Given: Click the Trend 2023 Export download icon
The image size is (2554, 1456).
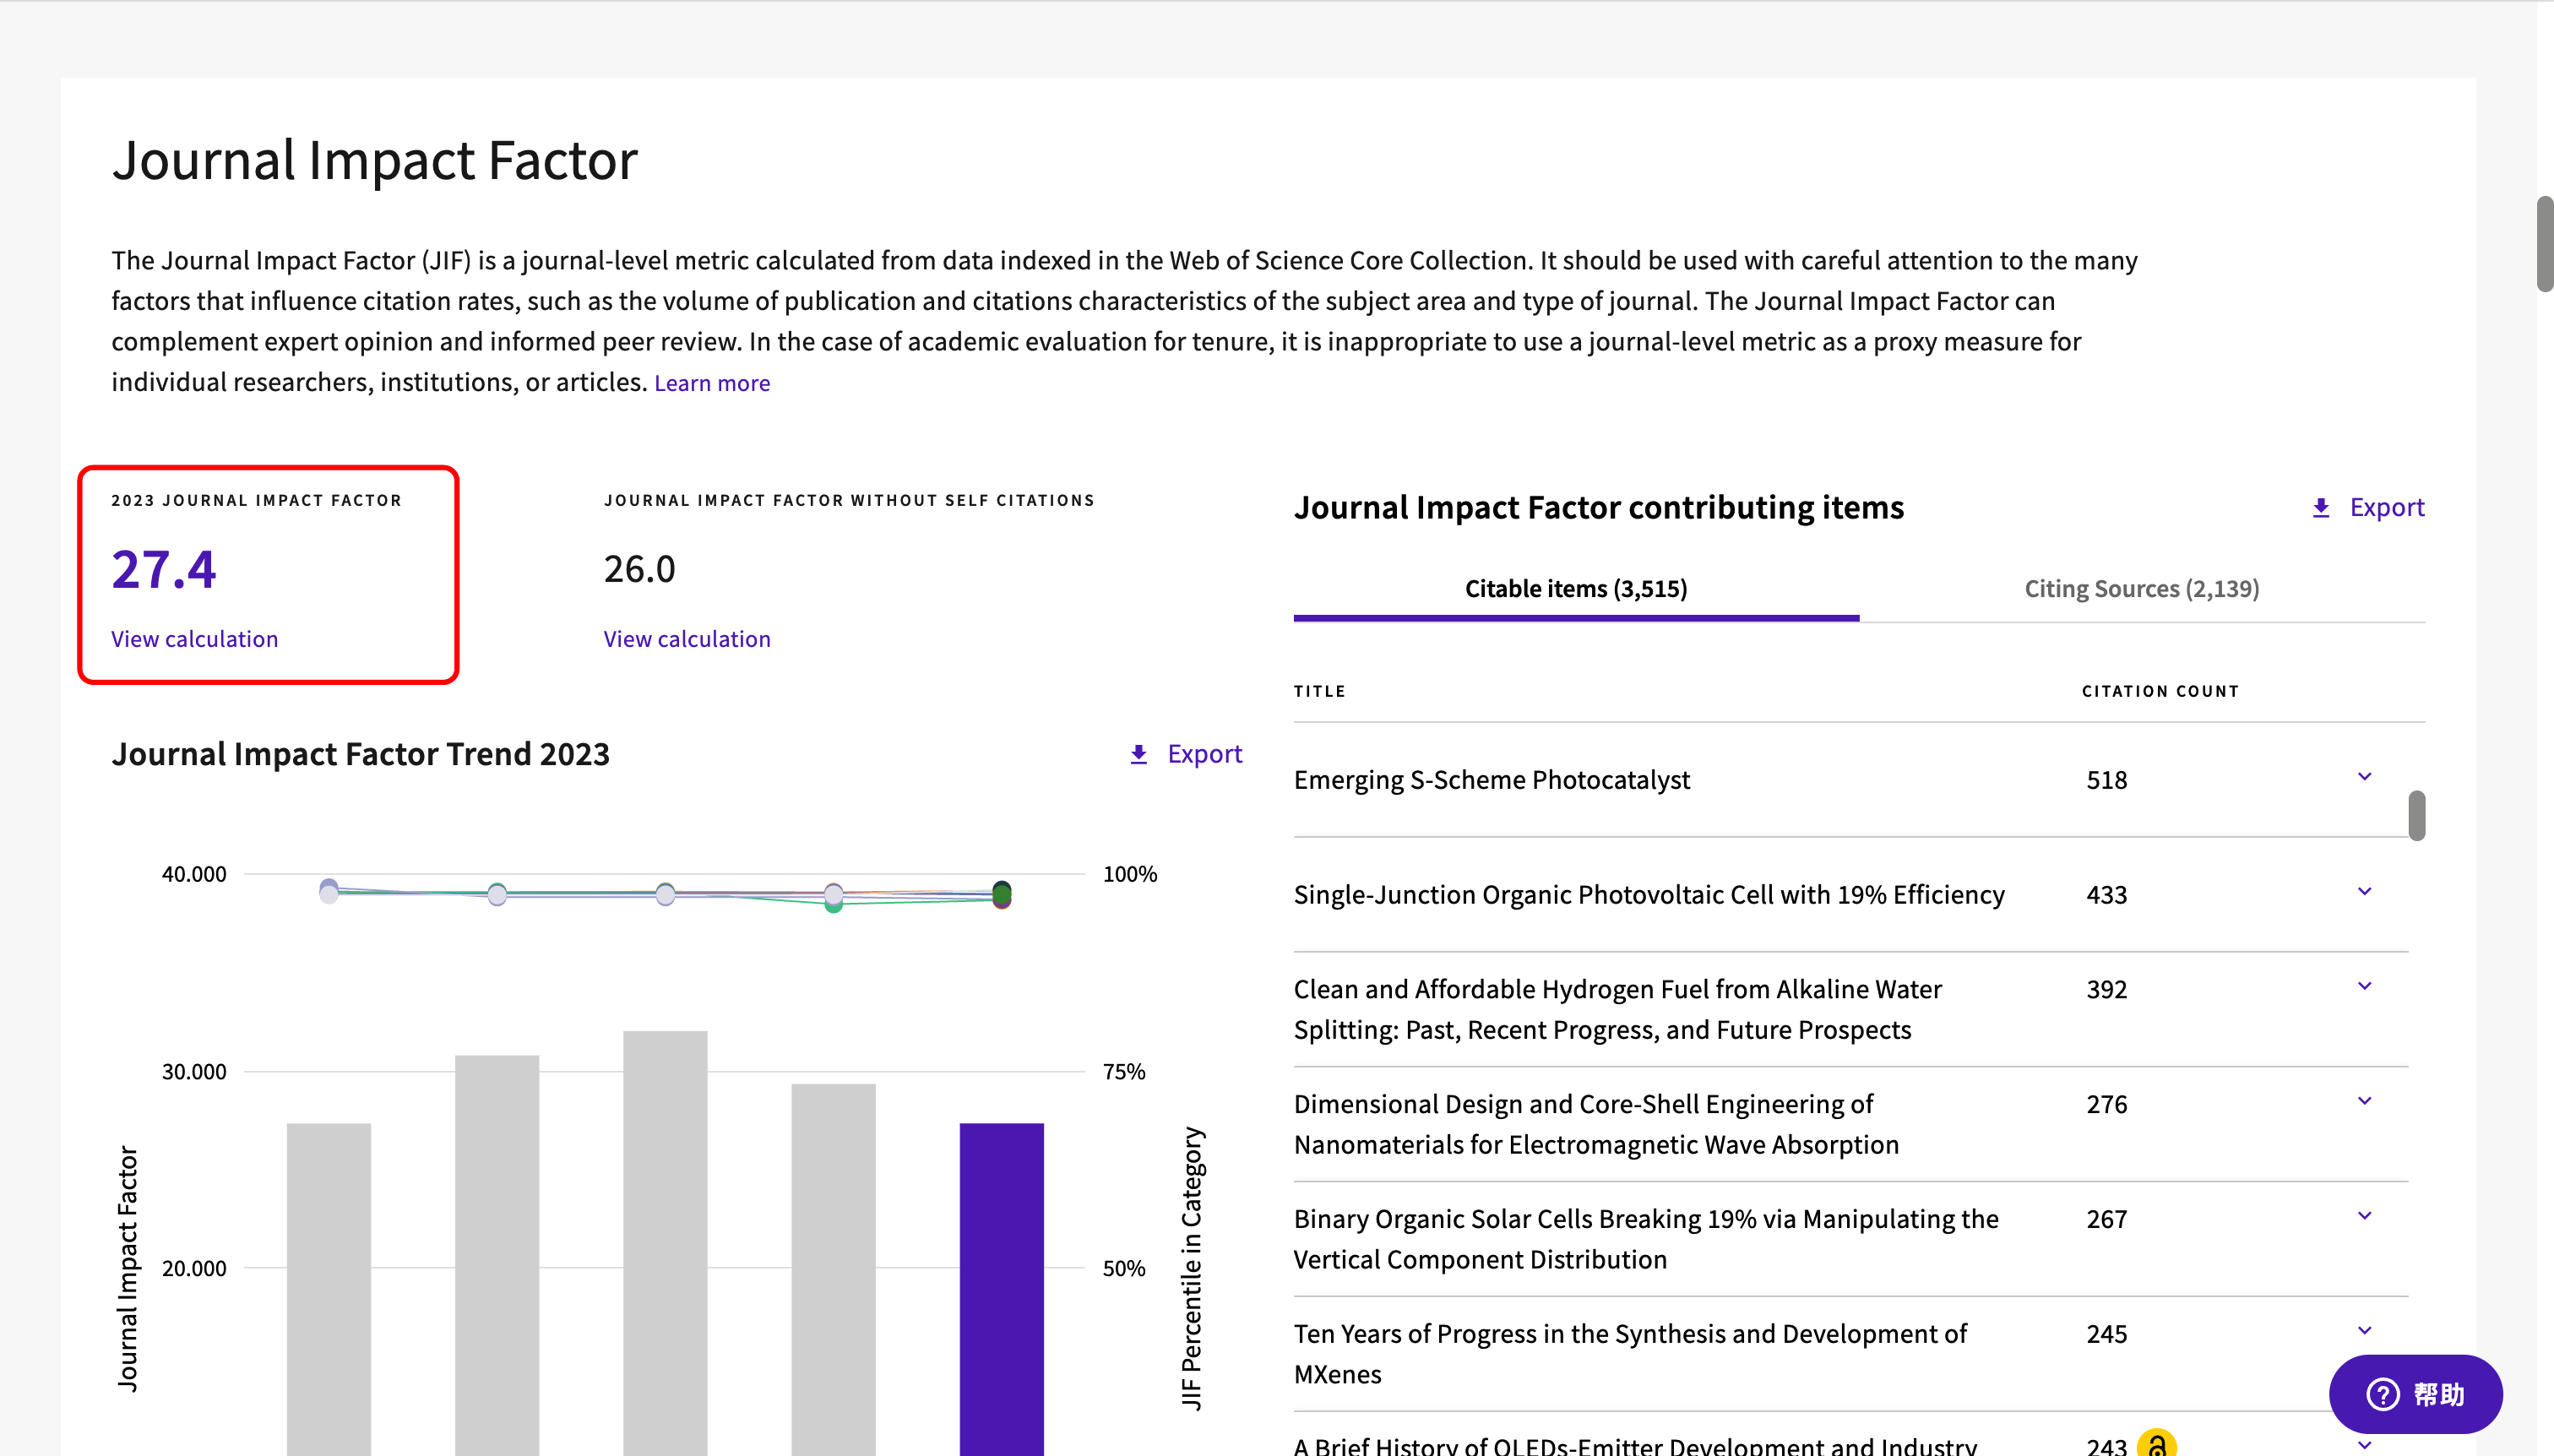Looking at the screenshot, I should [x=1138, y=754].
